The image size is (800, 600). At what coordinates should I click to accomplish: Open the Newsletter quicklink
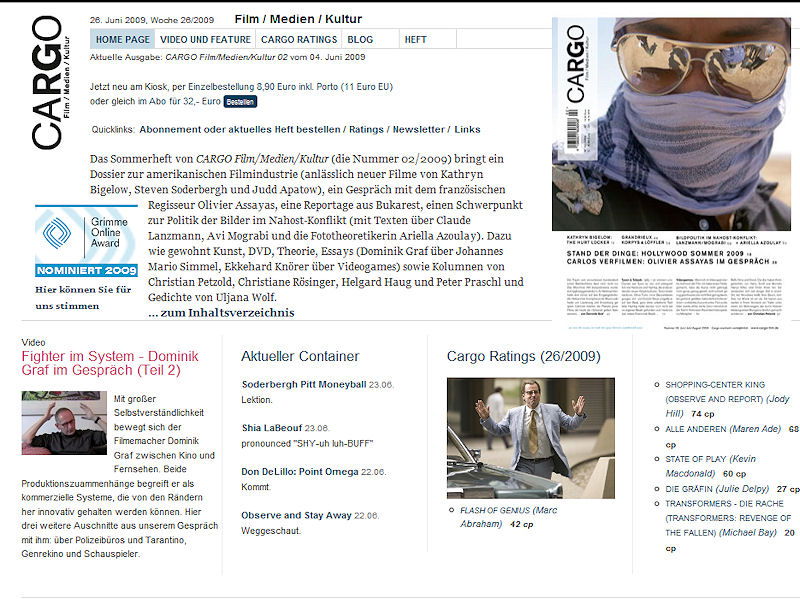(418, 130)
